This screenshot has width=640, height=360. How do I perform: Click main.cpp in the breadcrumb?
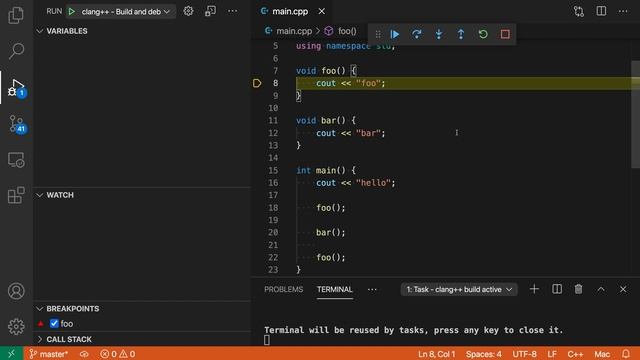(x=293, y=31)
